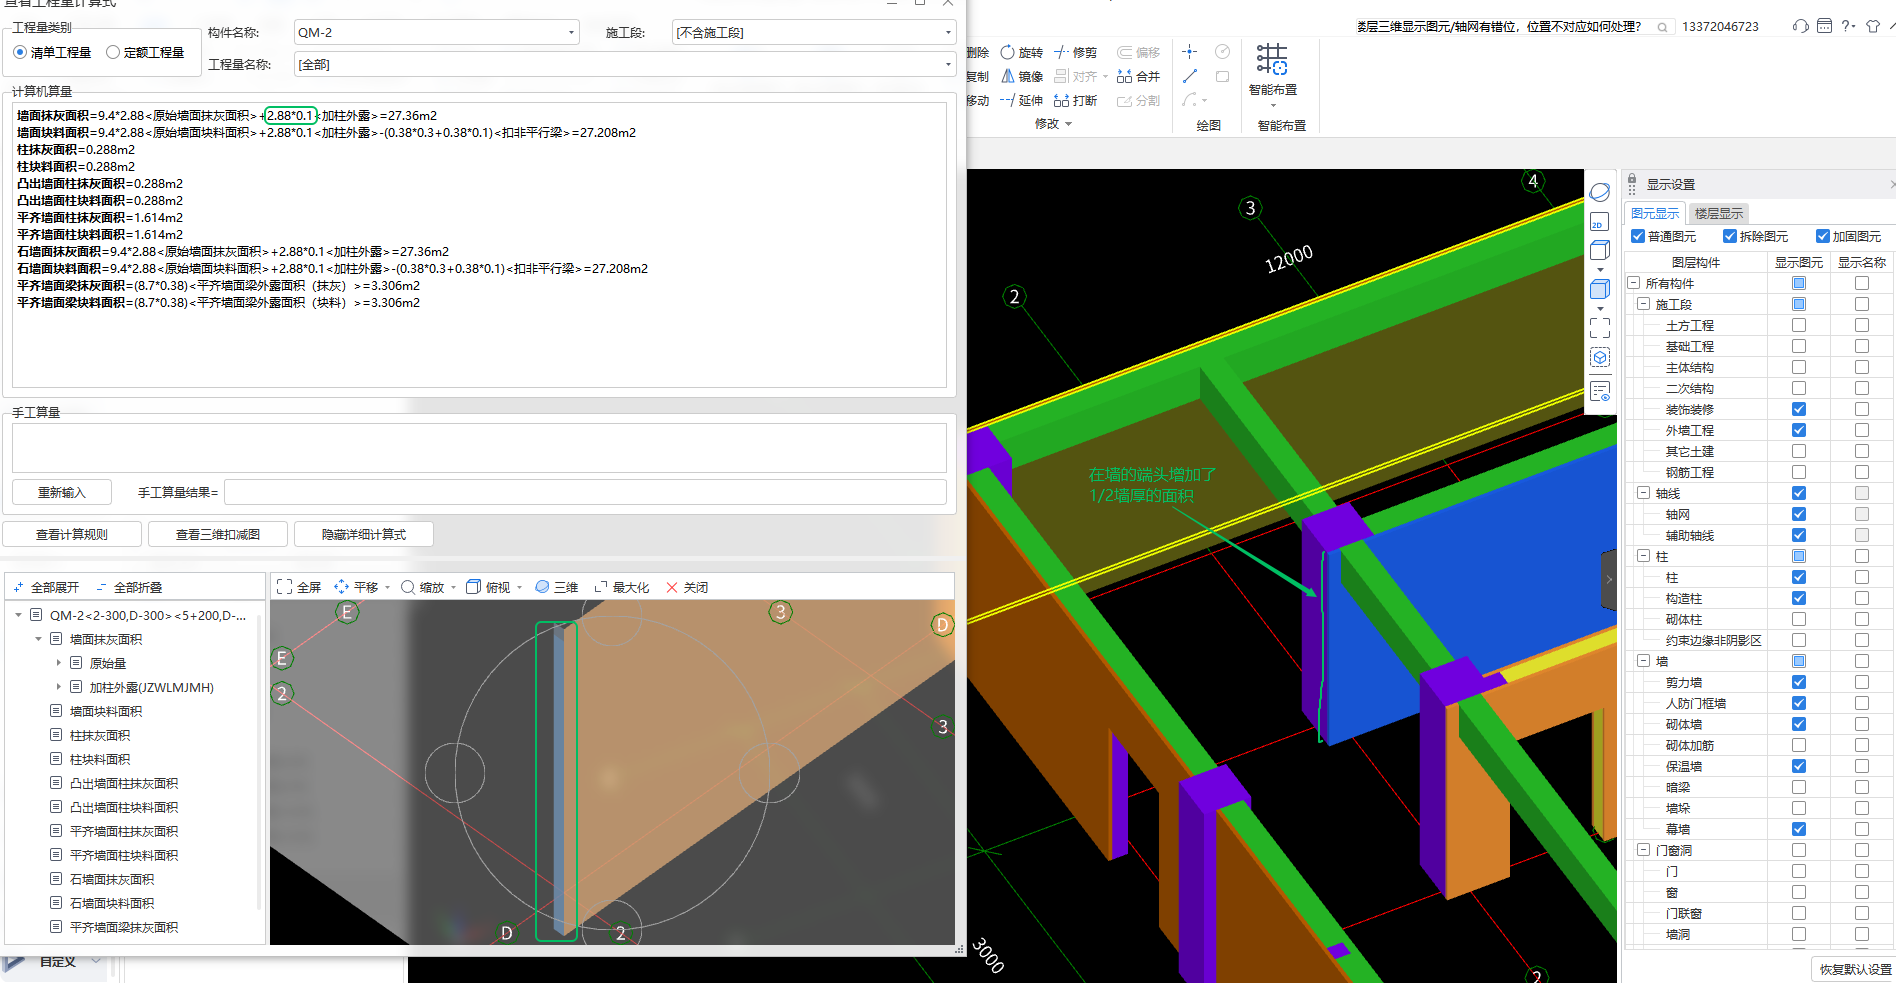
Task: Toggle the 拆除图元 checkbox
Action: tap(1730, 237)
